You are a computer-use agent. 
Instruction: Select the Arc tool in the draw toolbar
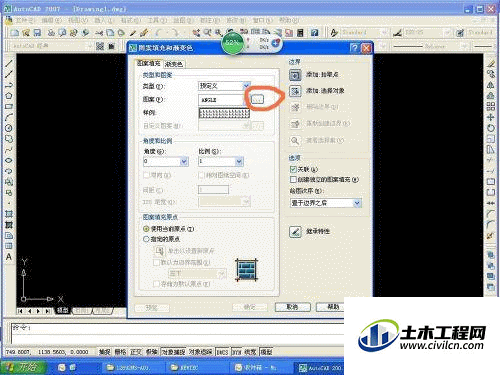(9, 117)
